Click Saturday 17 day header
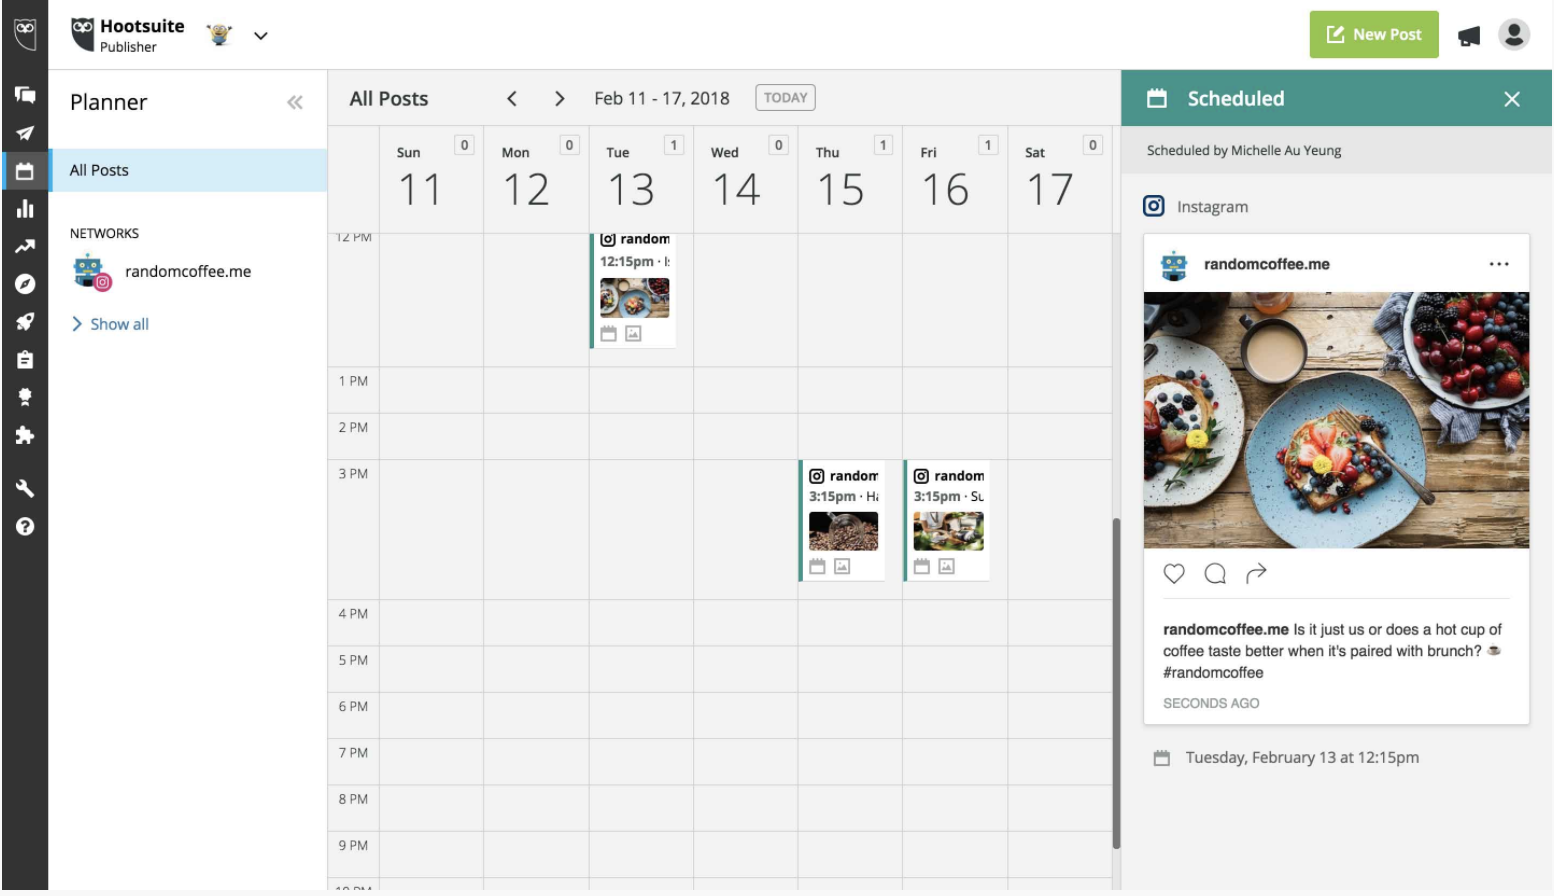 pyautogui.click(x=1060, y=180)
